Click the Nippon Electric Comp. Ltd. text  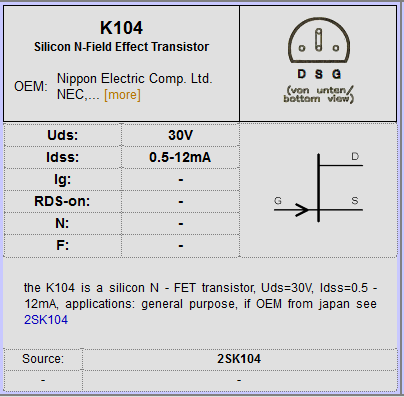click(x=135, y=79)
